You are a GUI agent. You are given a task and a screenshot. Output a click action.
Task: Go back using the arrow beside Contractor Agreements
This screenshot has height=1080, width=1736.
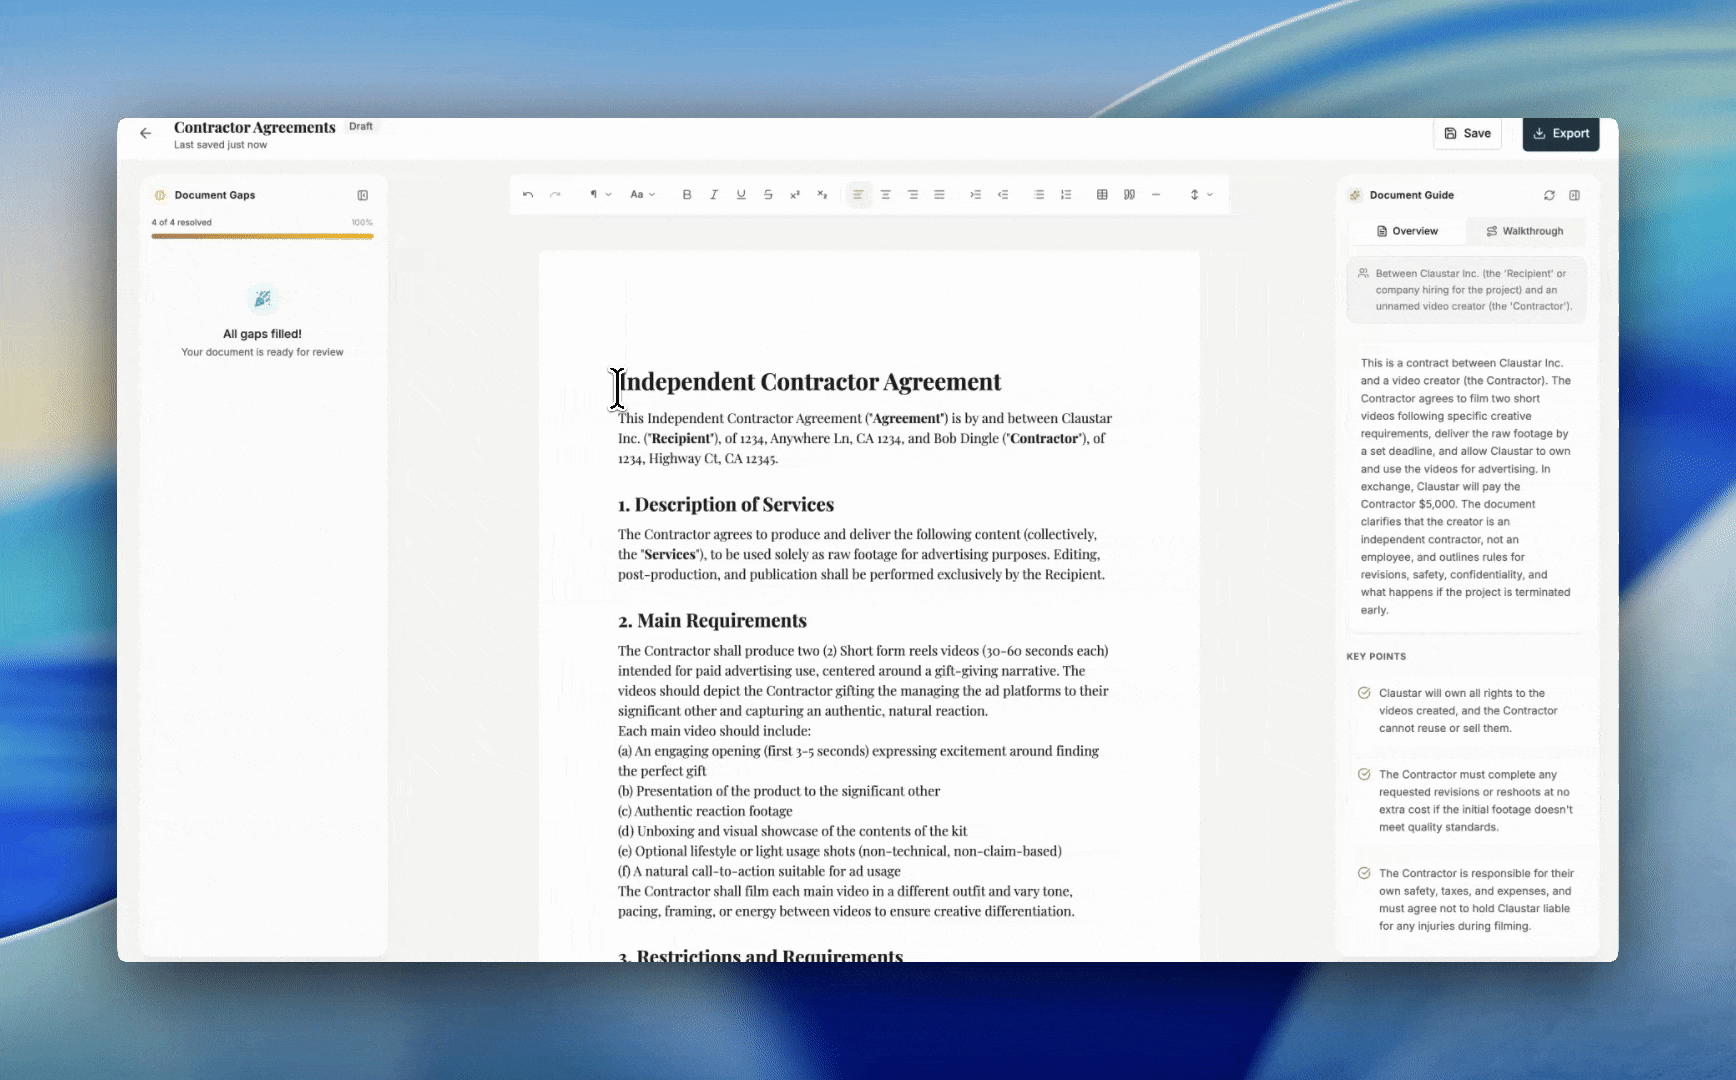(x=146, y=133)
